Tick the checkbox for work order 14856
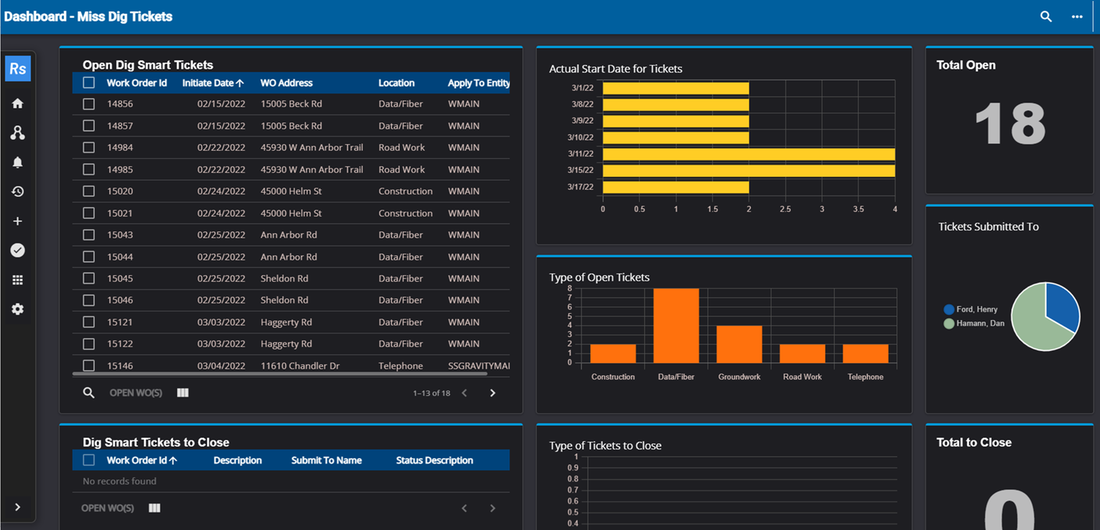Viewport: 1100px width, 530px height. coord(89,104)
